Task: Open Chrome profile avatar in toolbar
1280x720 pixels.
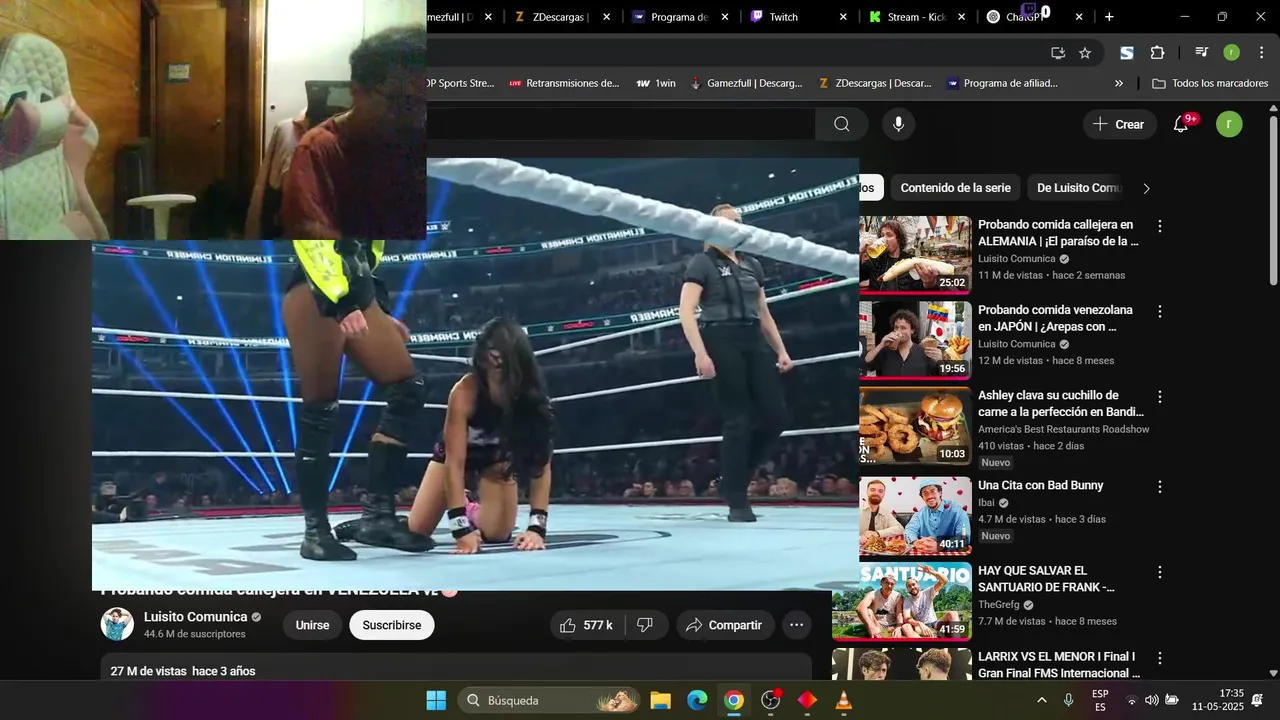Action: pyautogui.click(x=1231, y=53)
